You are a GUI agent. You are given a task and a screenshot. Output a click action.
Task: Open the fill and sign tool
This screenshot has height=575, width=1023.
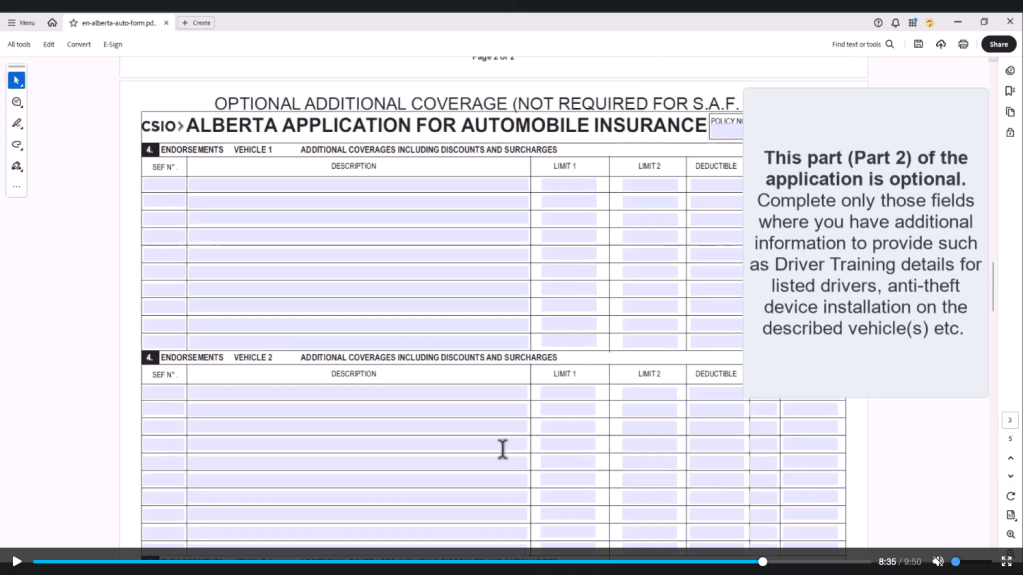16,166
